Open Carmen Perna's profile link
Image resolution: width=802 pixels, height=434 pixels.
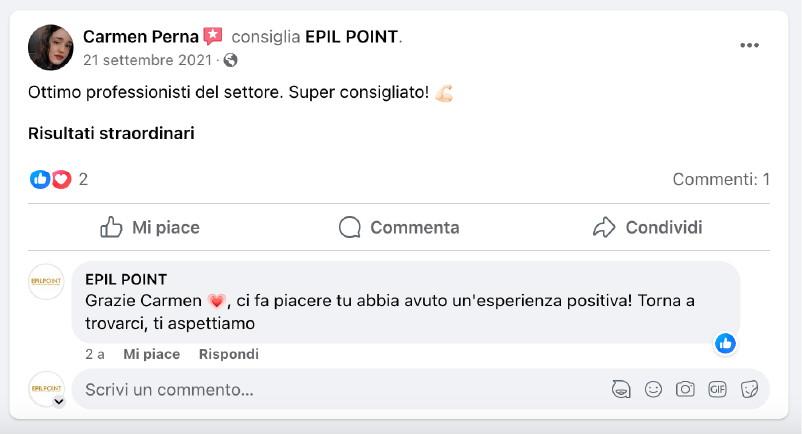point(141,37)
